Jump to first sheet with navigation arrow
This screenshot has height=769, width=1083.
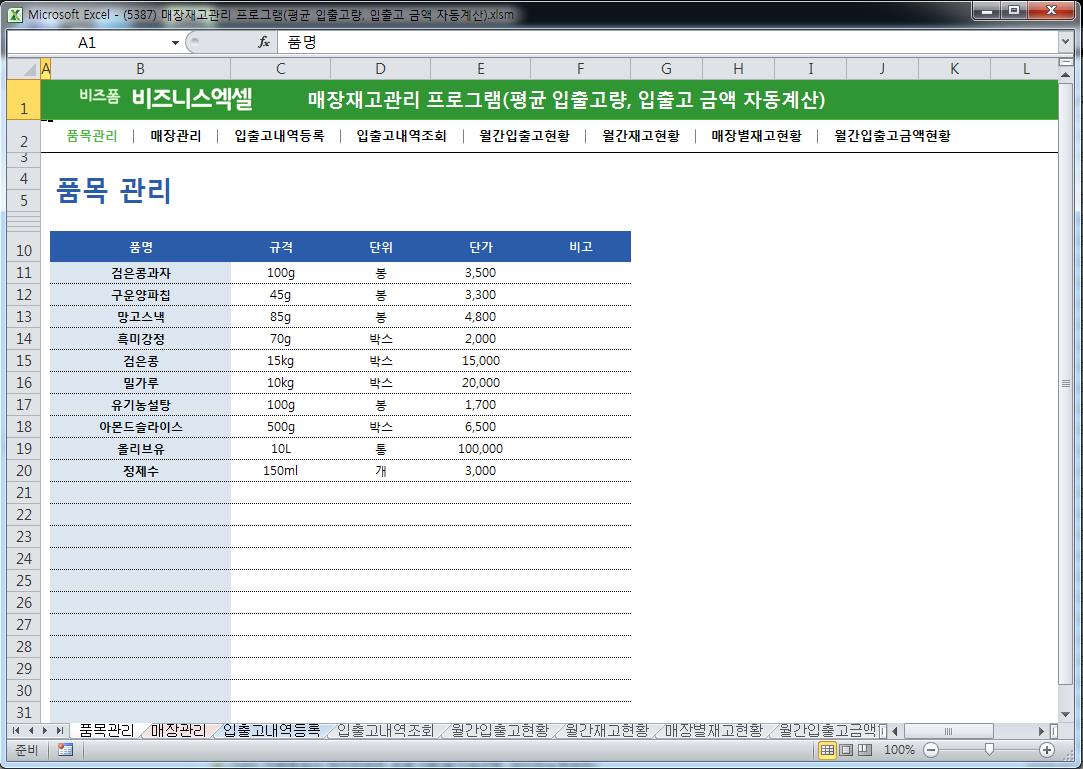pyautogui.click(x=16, y=730)
